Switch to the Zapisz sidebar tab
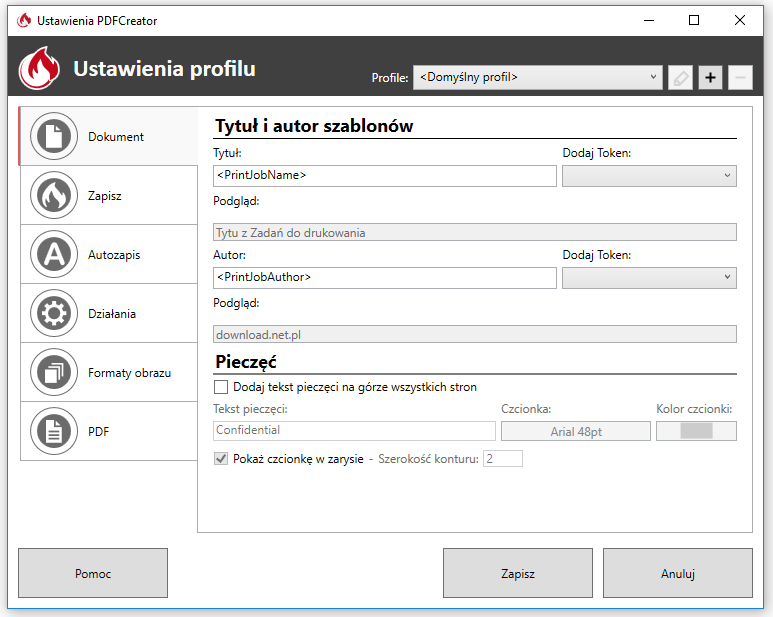Viewport: 773px width, 617px height. (x=108, y=196)
